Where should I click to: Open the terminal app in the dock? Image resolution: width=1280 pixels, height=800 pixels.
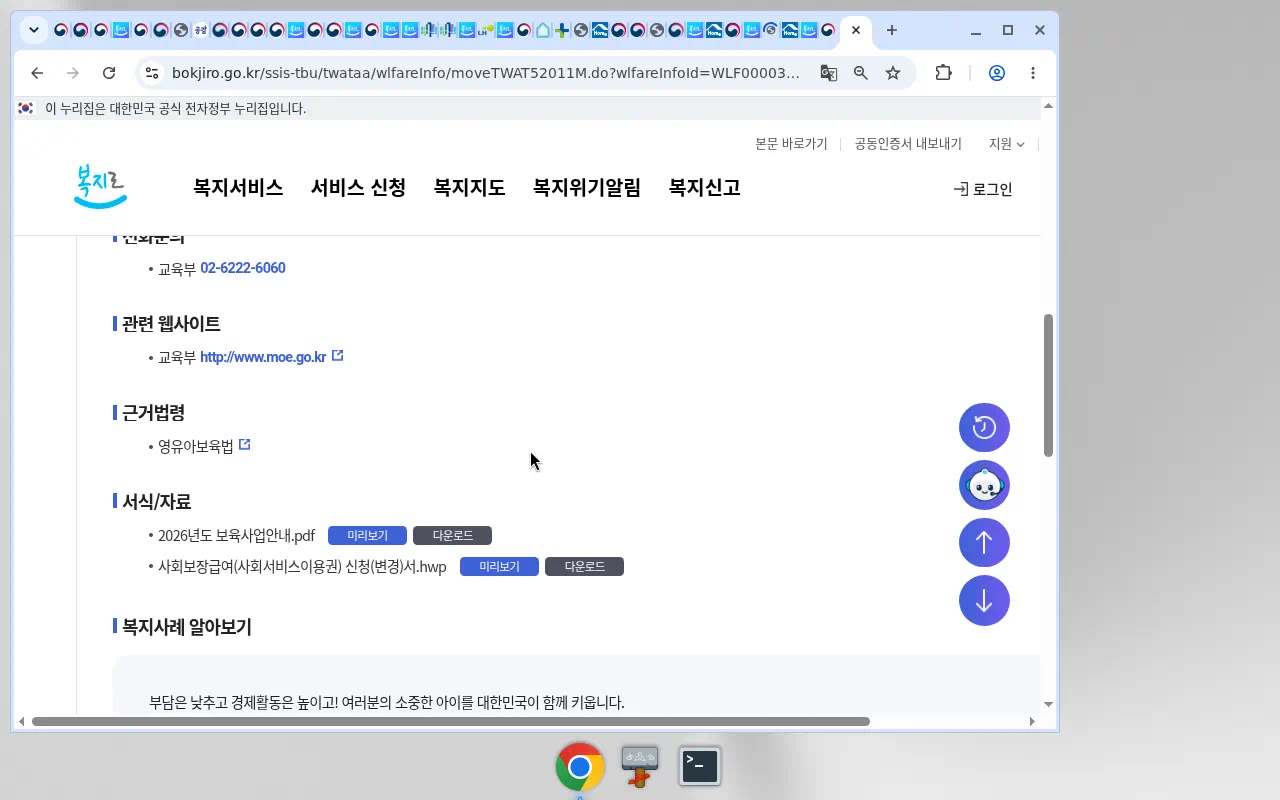point(700,766)
